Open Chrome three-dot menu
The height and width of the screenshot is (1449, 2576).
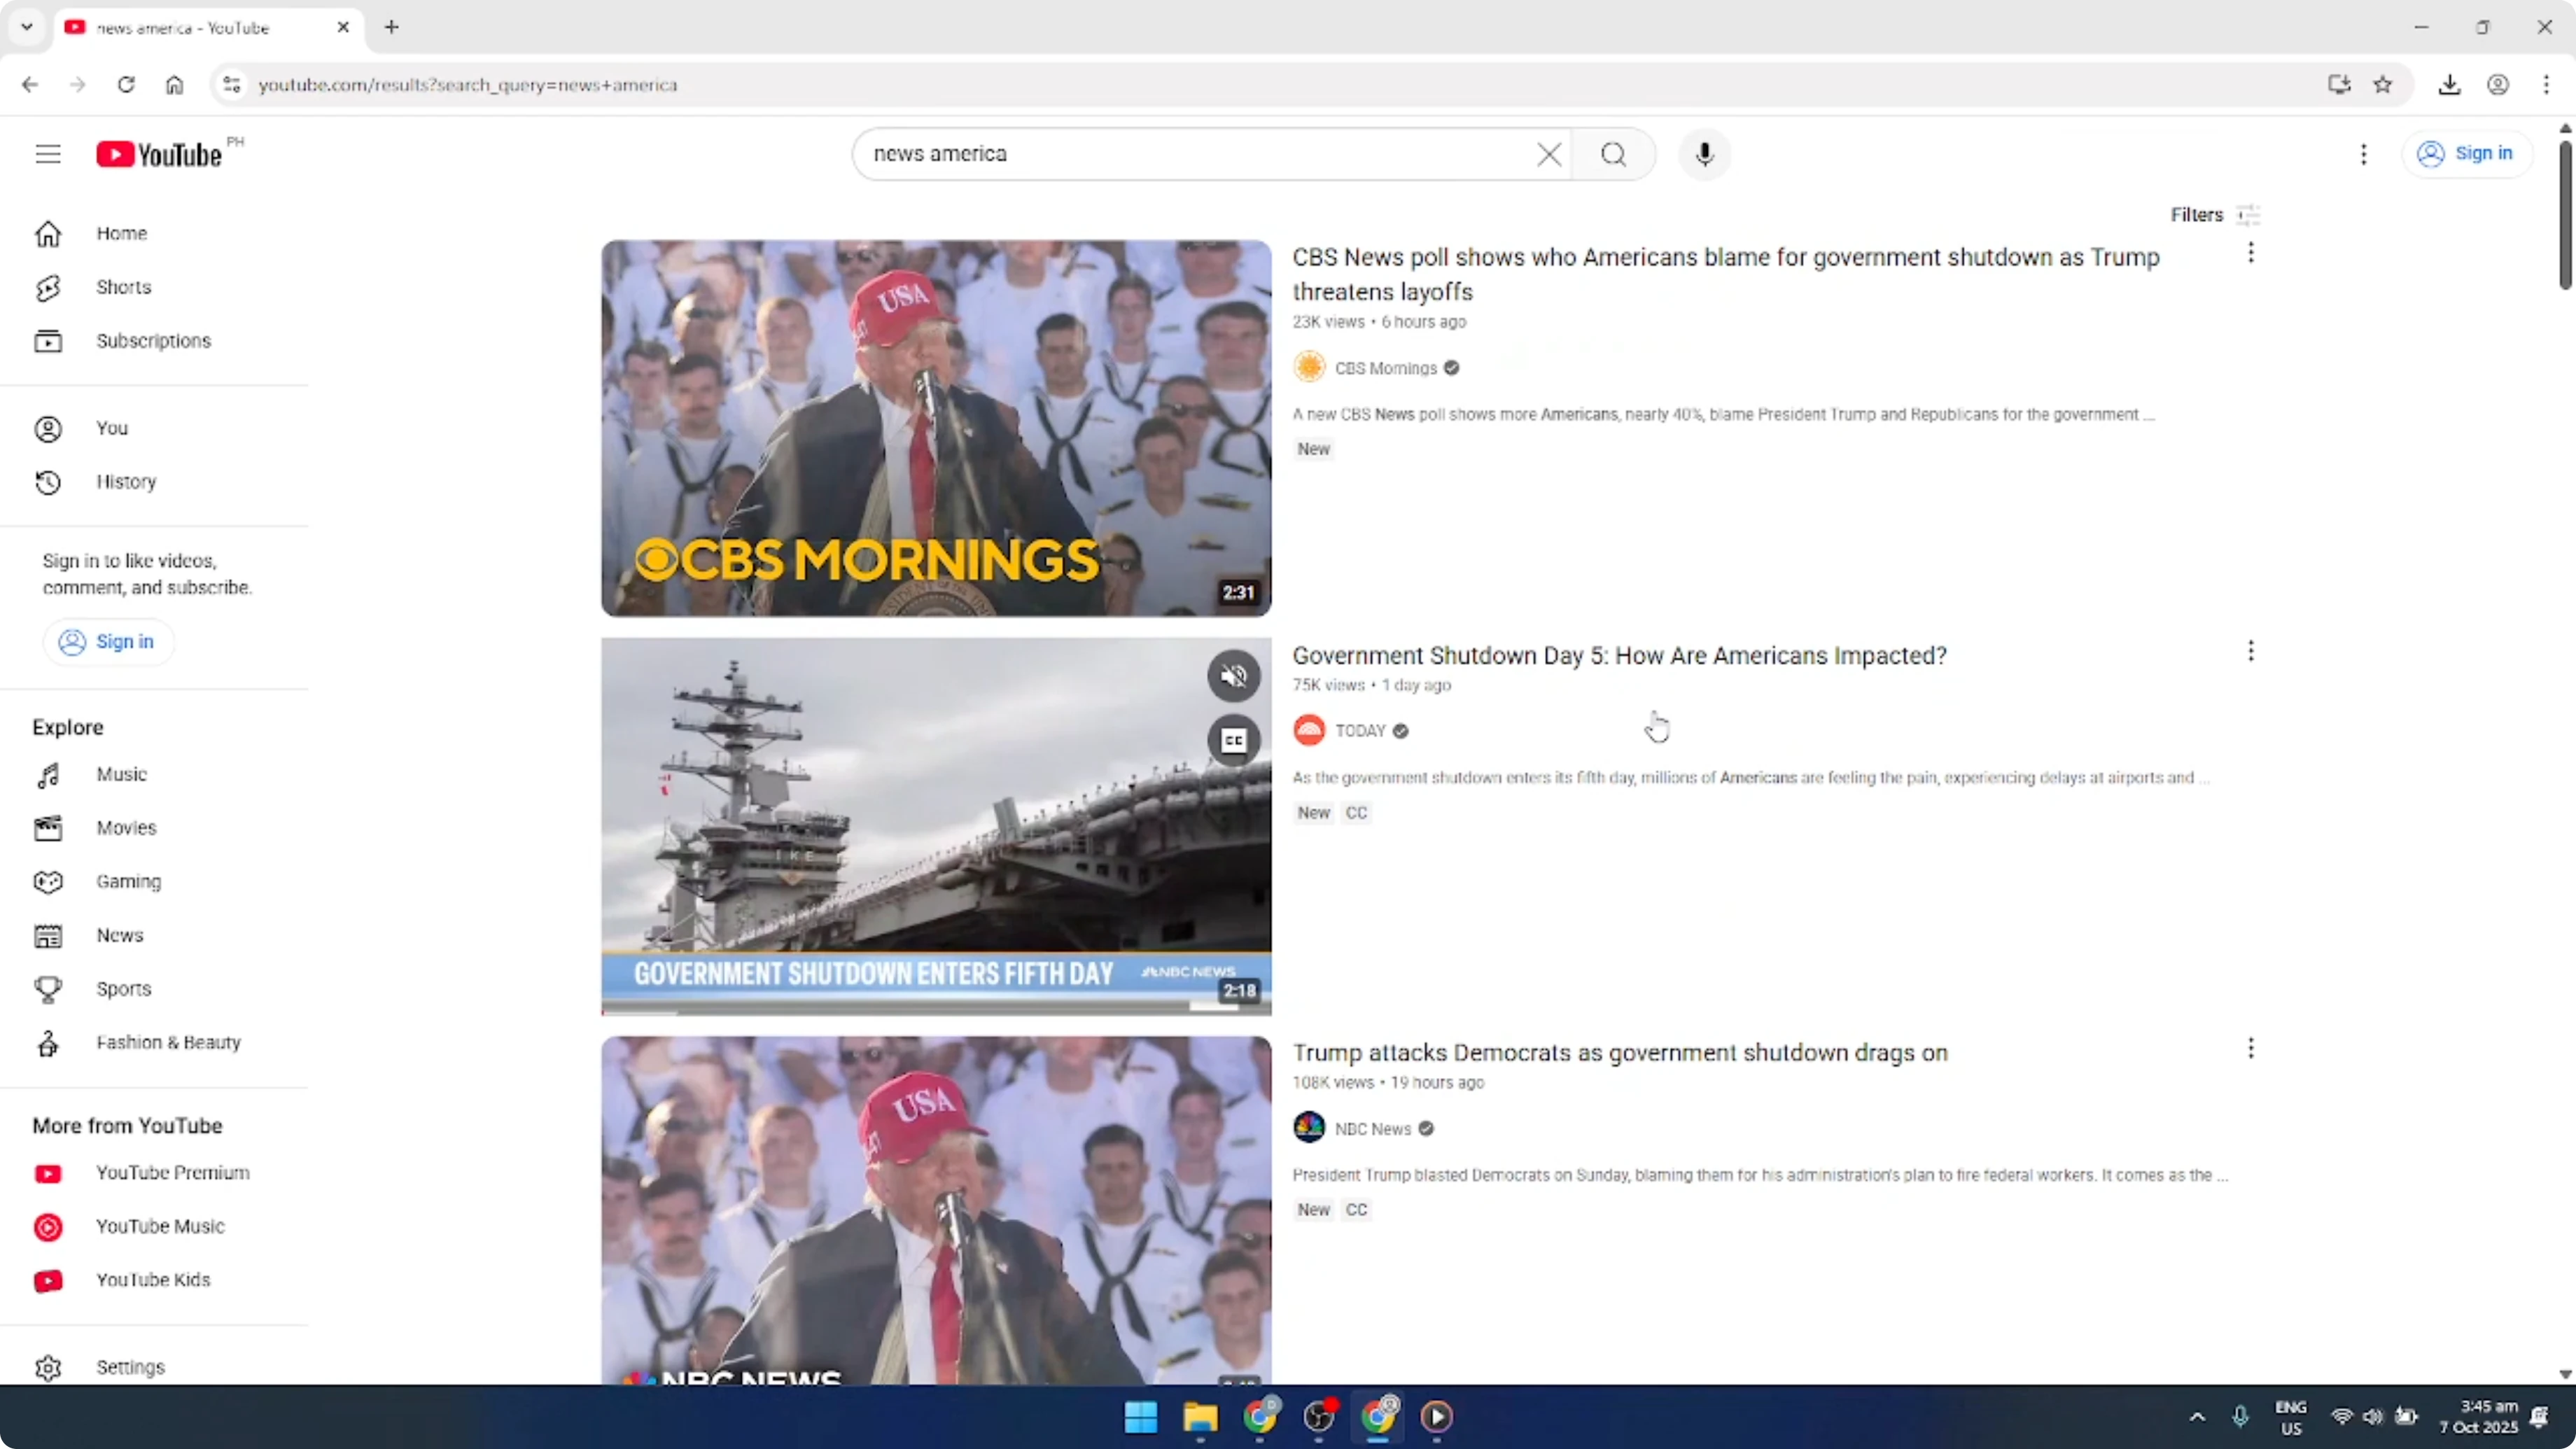[2546, 85]
